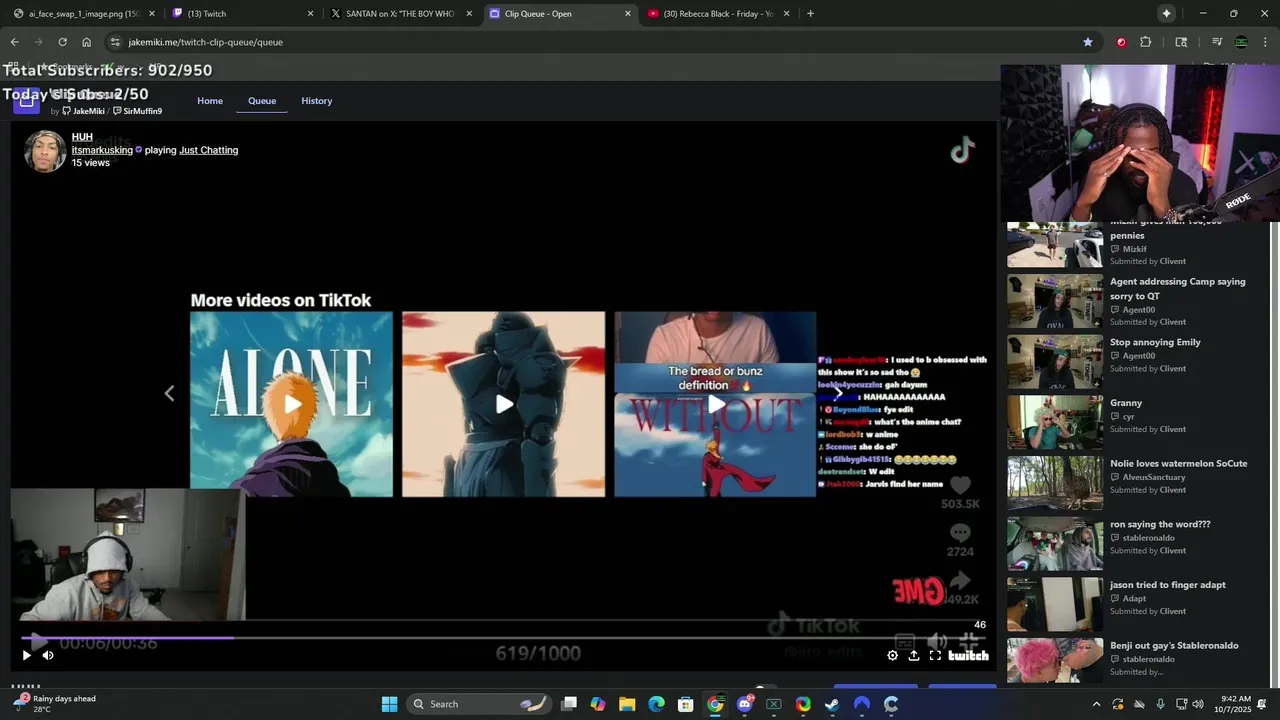Click the red extension icon in toolbar
The image size is (1280, 720).
(x=1121, y=42)
